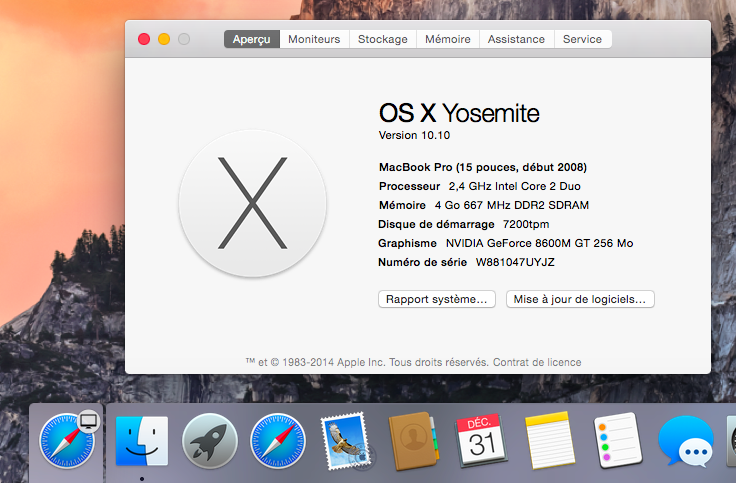Screen dimensions: 736x483
Task: Open Contacts book icon in Dock
Action: [x=414, y=441]
